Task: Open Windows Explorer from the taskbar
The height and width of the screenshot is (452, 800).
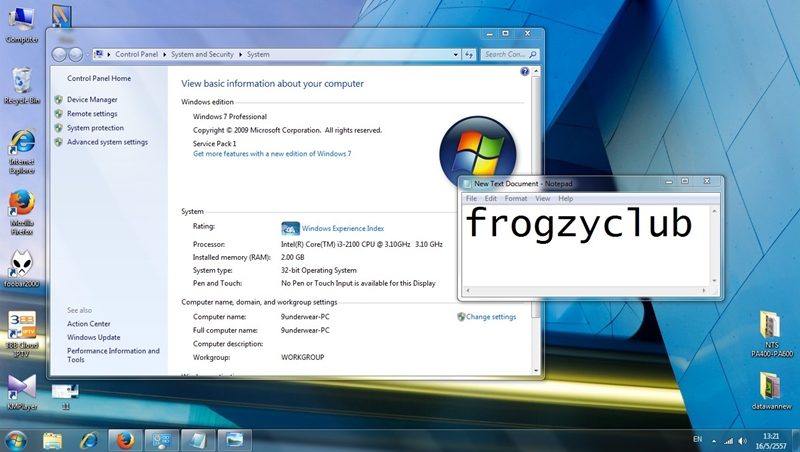Action: click(53, 440)
